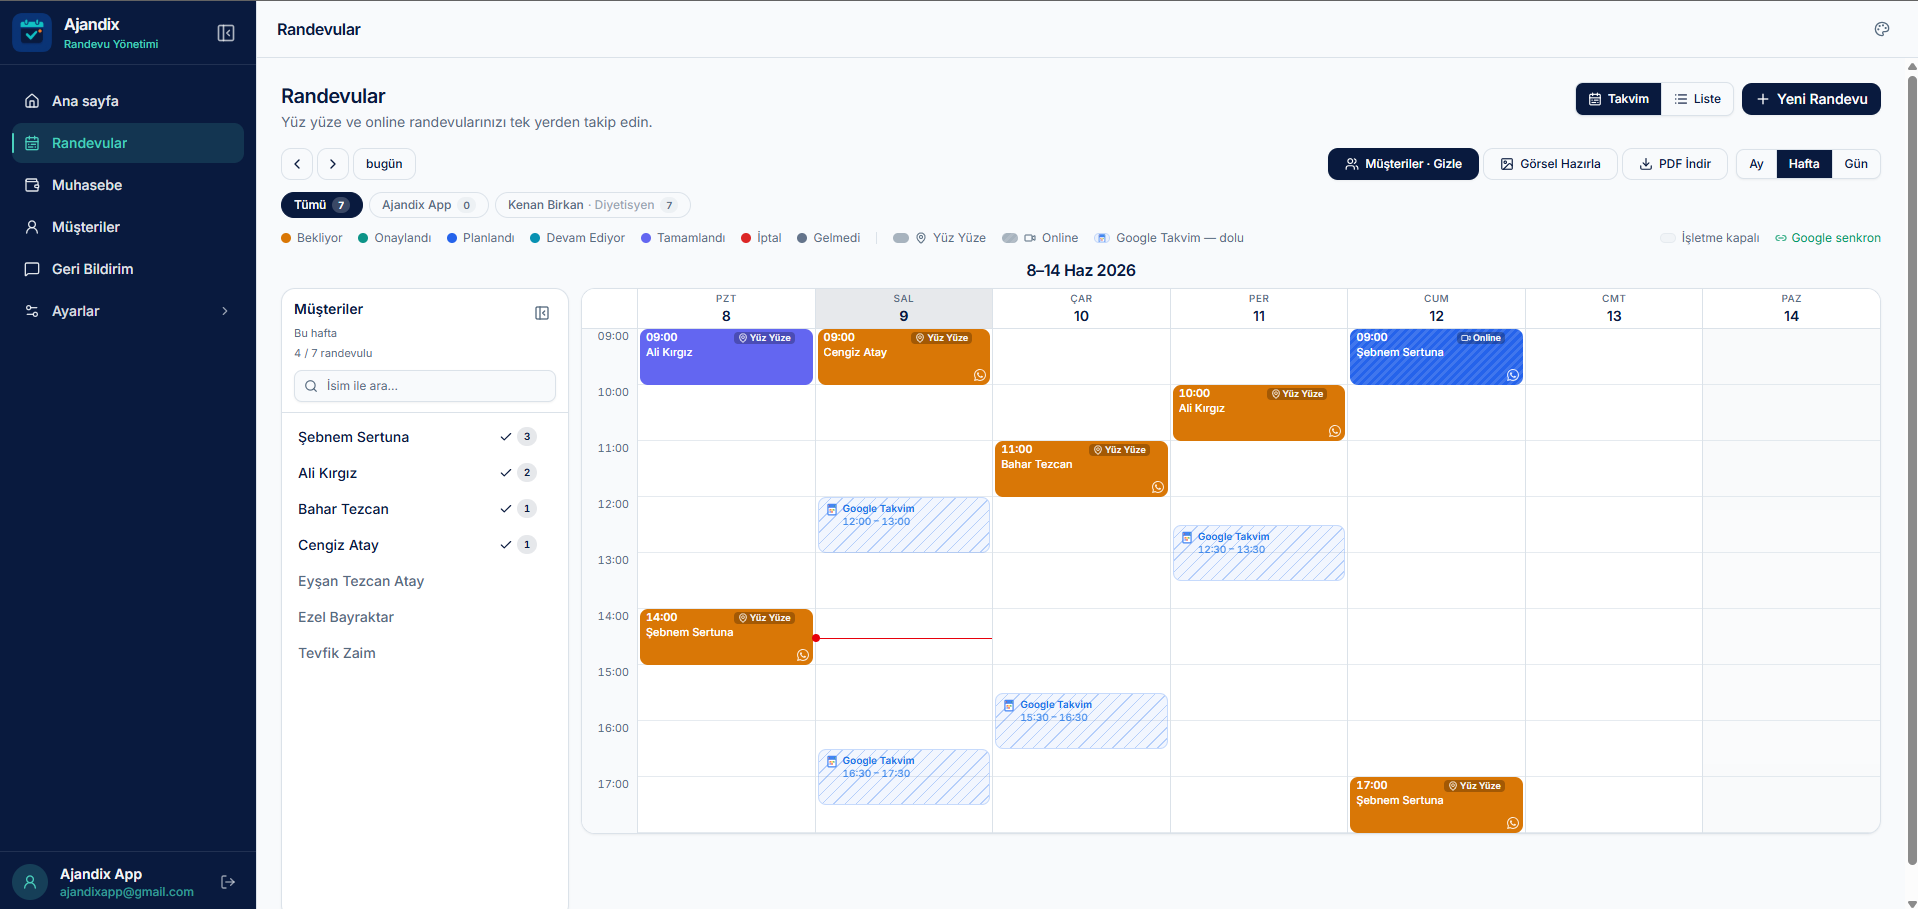Switch to the Liste view tab

tap(1698, 99)
